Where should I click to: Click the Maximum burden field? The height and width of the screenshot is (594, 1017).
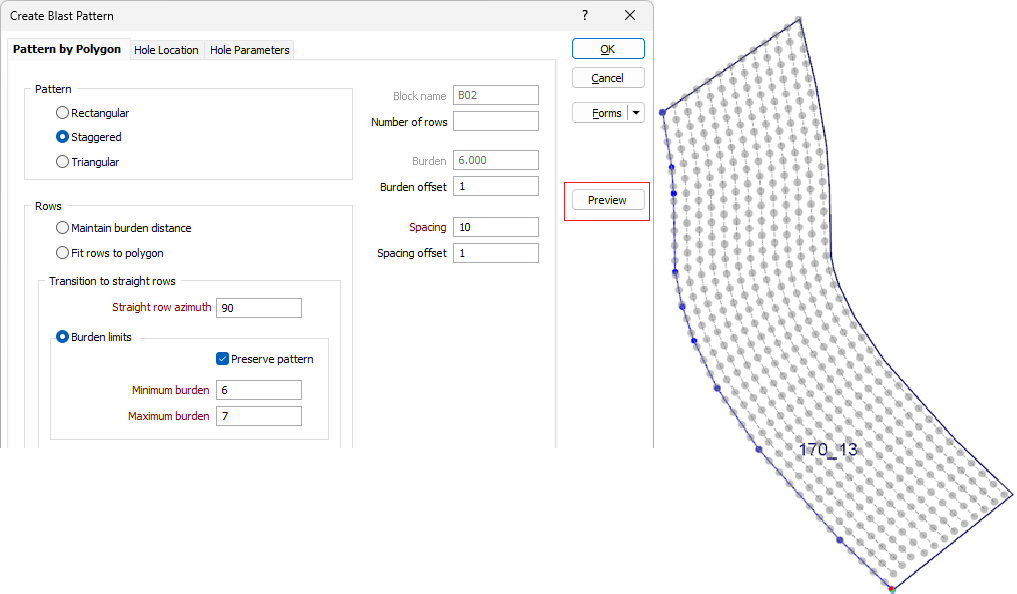point(258,416)
